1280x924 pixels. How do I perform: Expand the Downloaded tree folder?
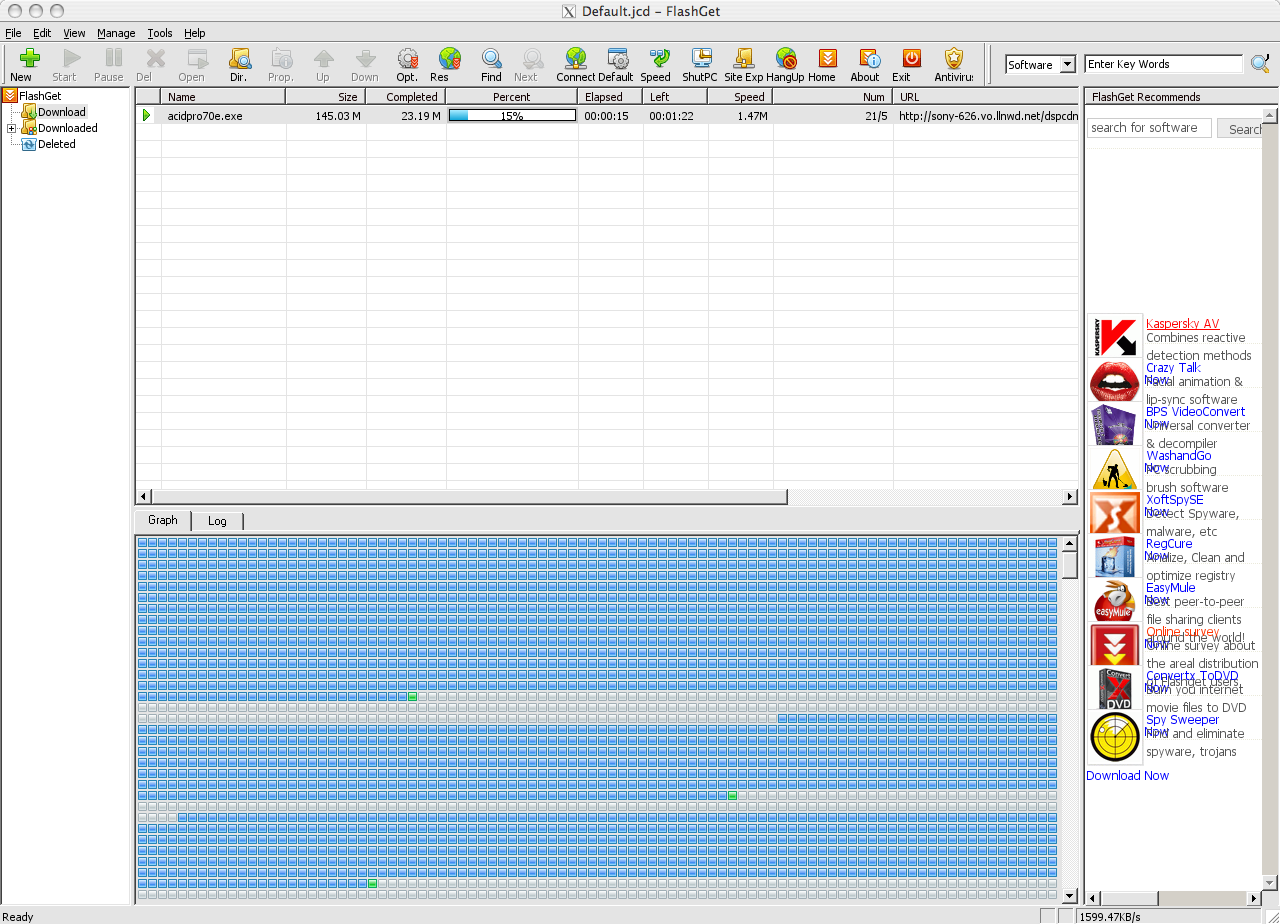pos(11,128)
